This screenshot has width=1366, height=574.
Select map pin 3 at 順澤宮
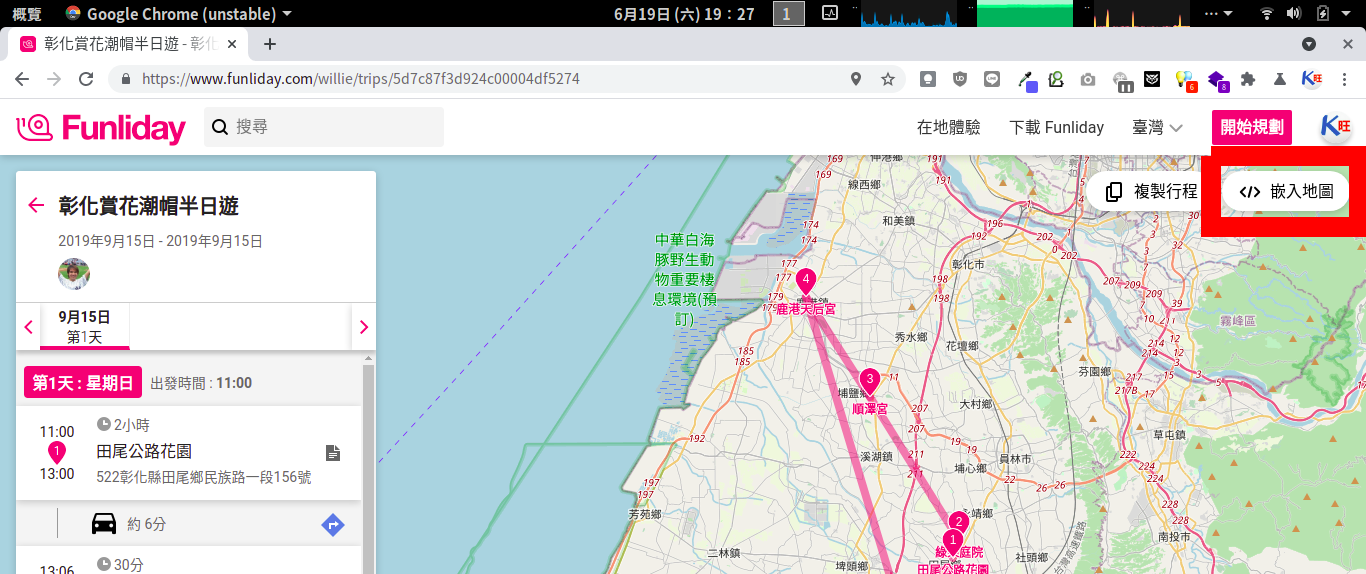tap(870, 381)
